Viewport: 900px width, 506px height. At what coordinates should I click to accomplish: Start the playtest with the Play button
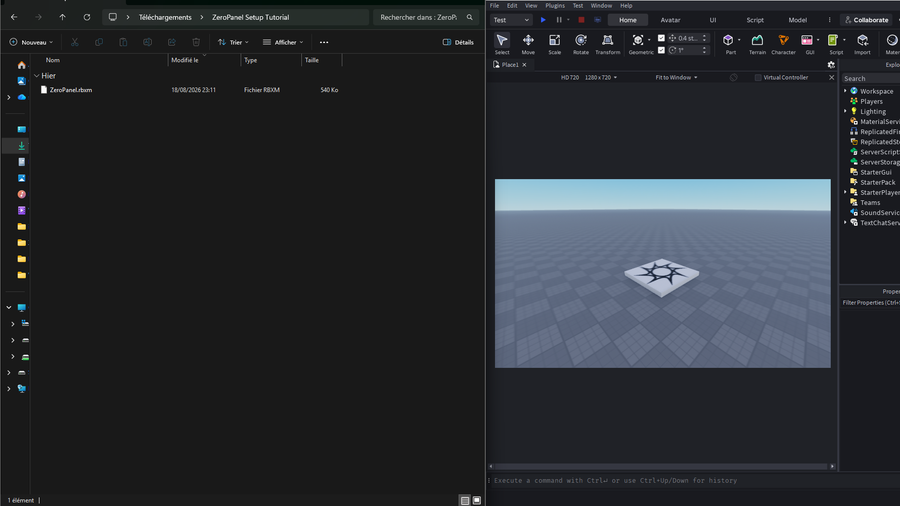click(543, 20)
